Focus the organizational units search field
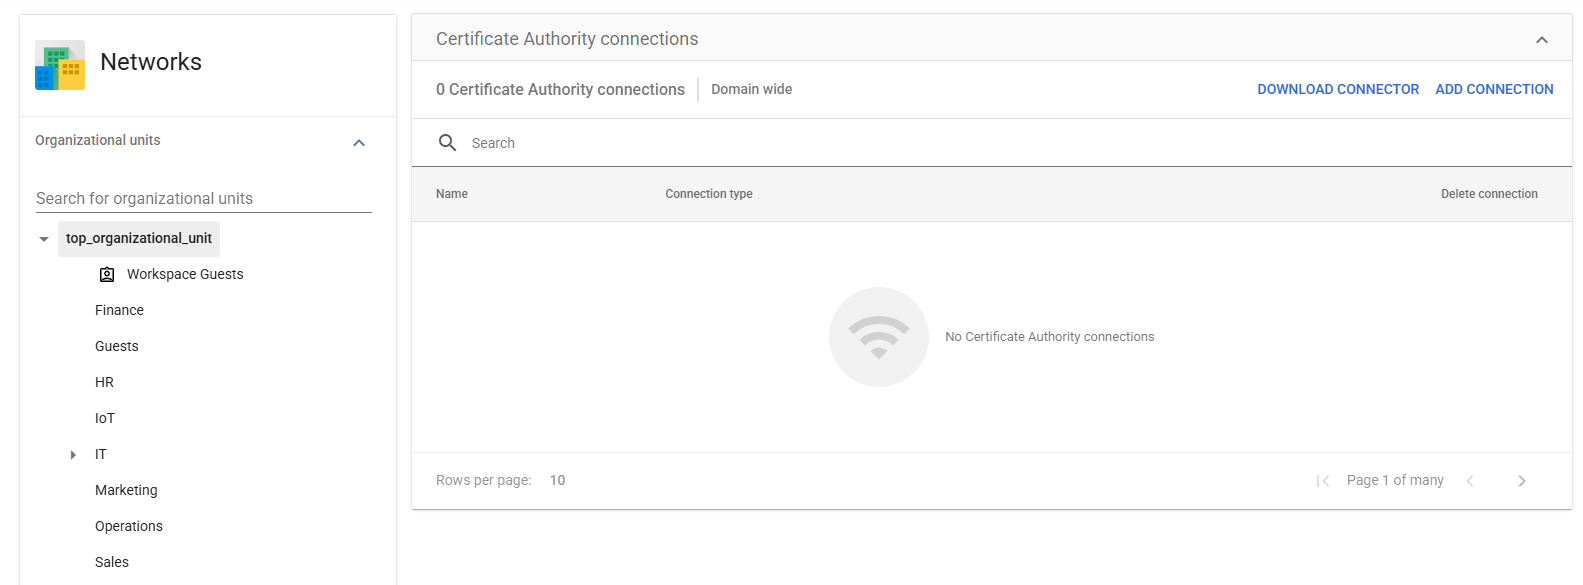 point(204,198)
